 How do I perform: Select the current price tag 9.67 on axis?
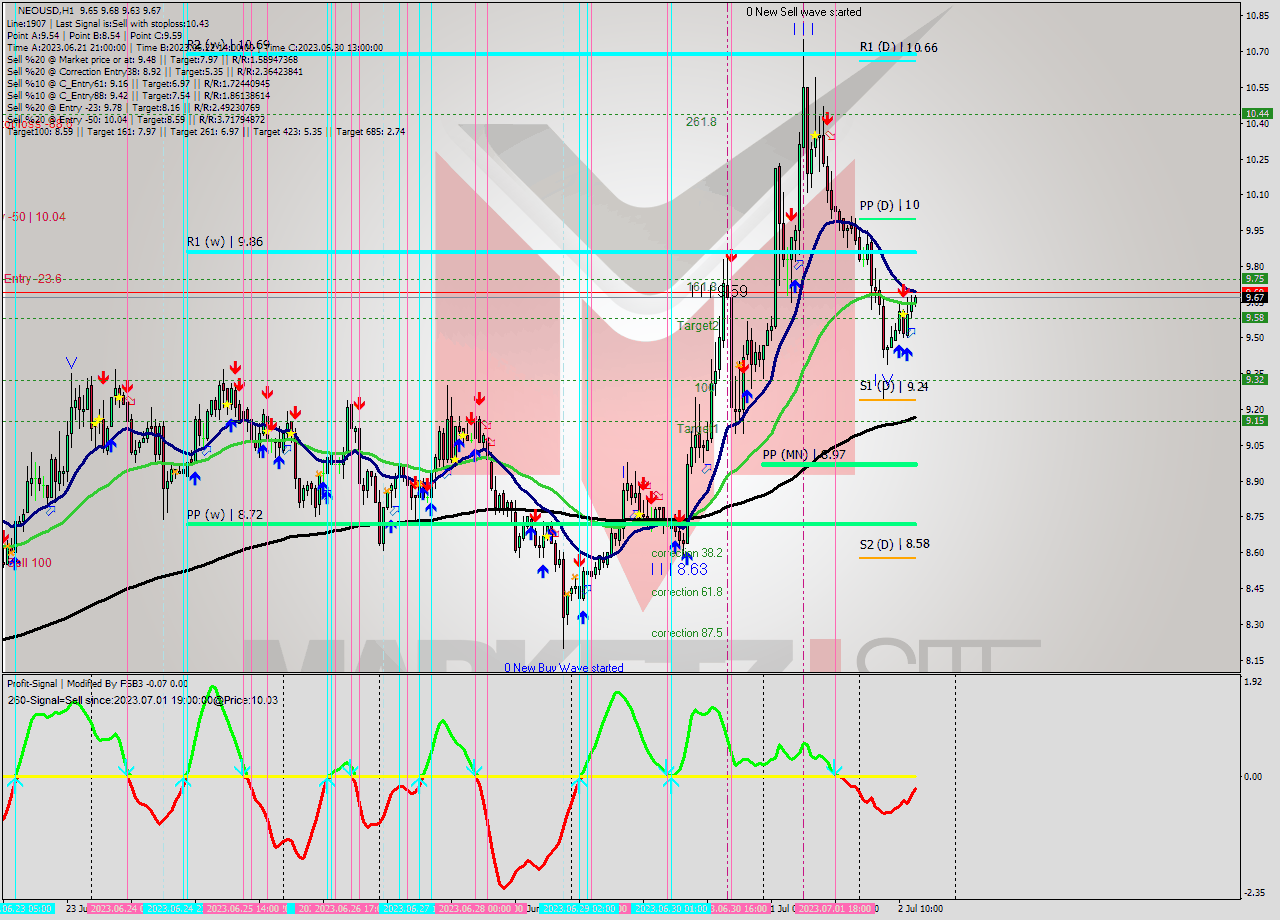pos(1255,297)
